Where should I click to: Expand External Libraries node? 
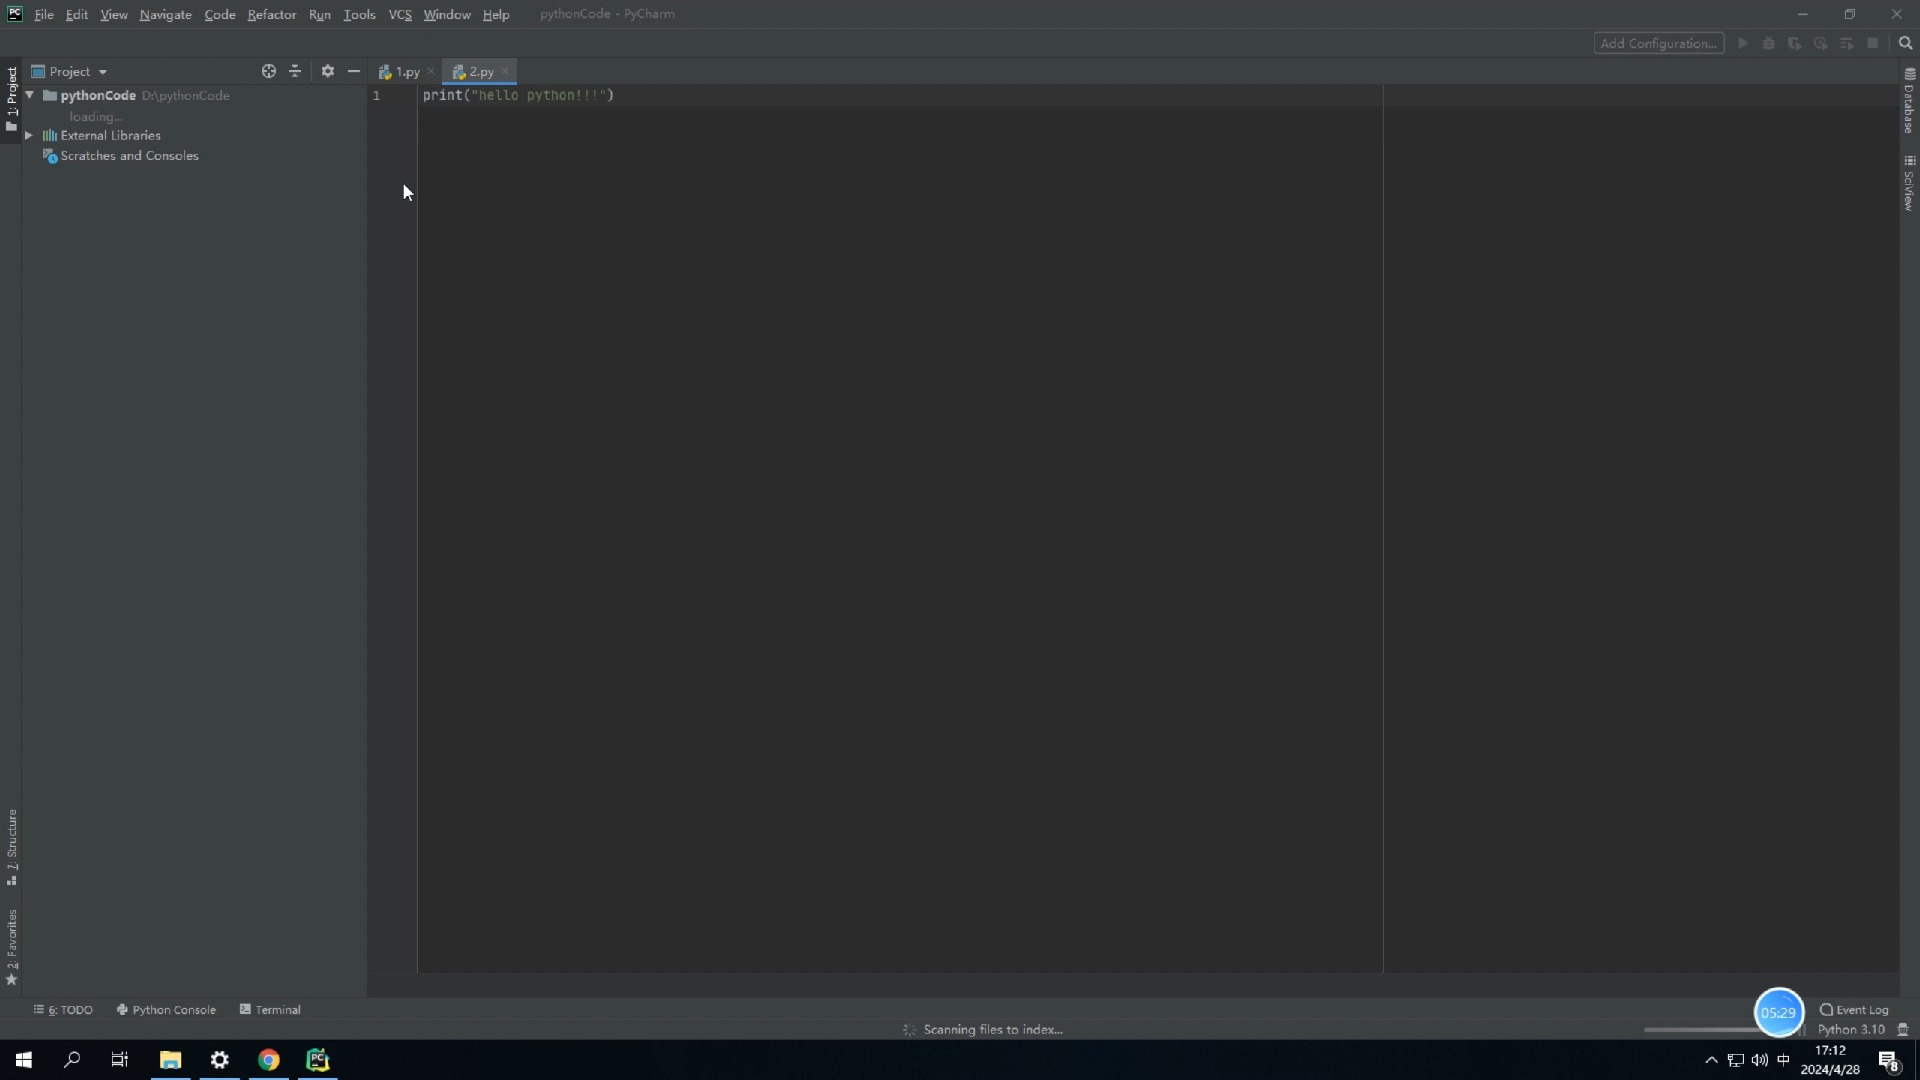tap(29, 135)
